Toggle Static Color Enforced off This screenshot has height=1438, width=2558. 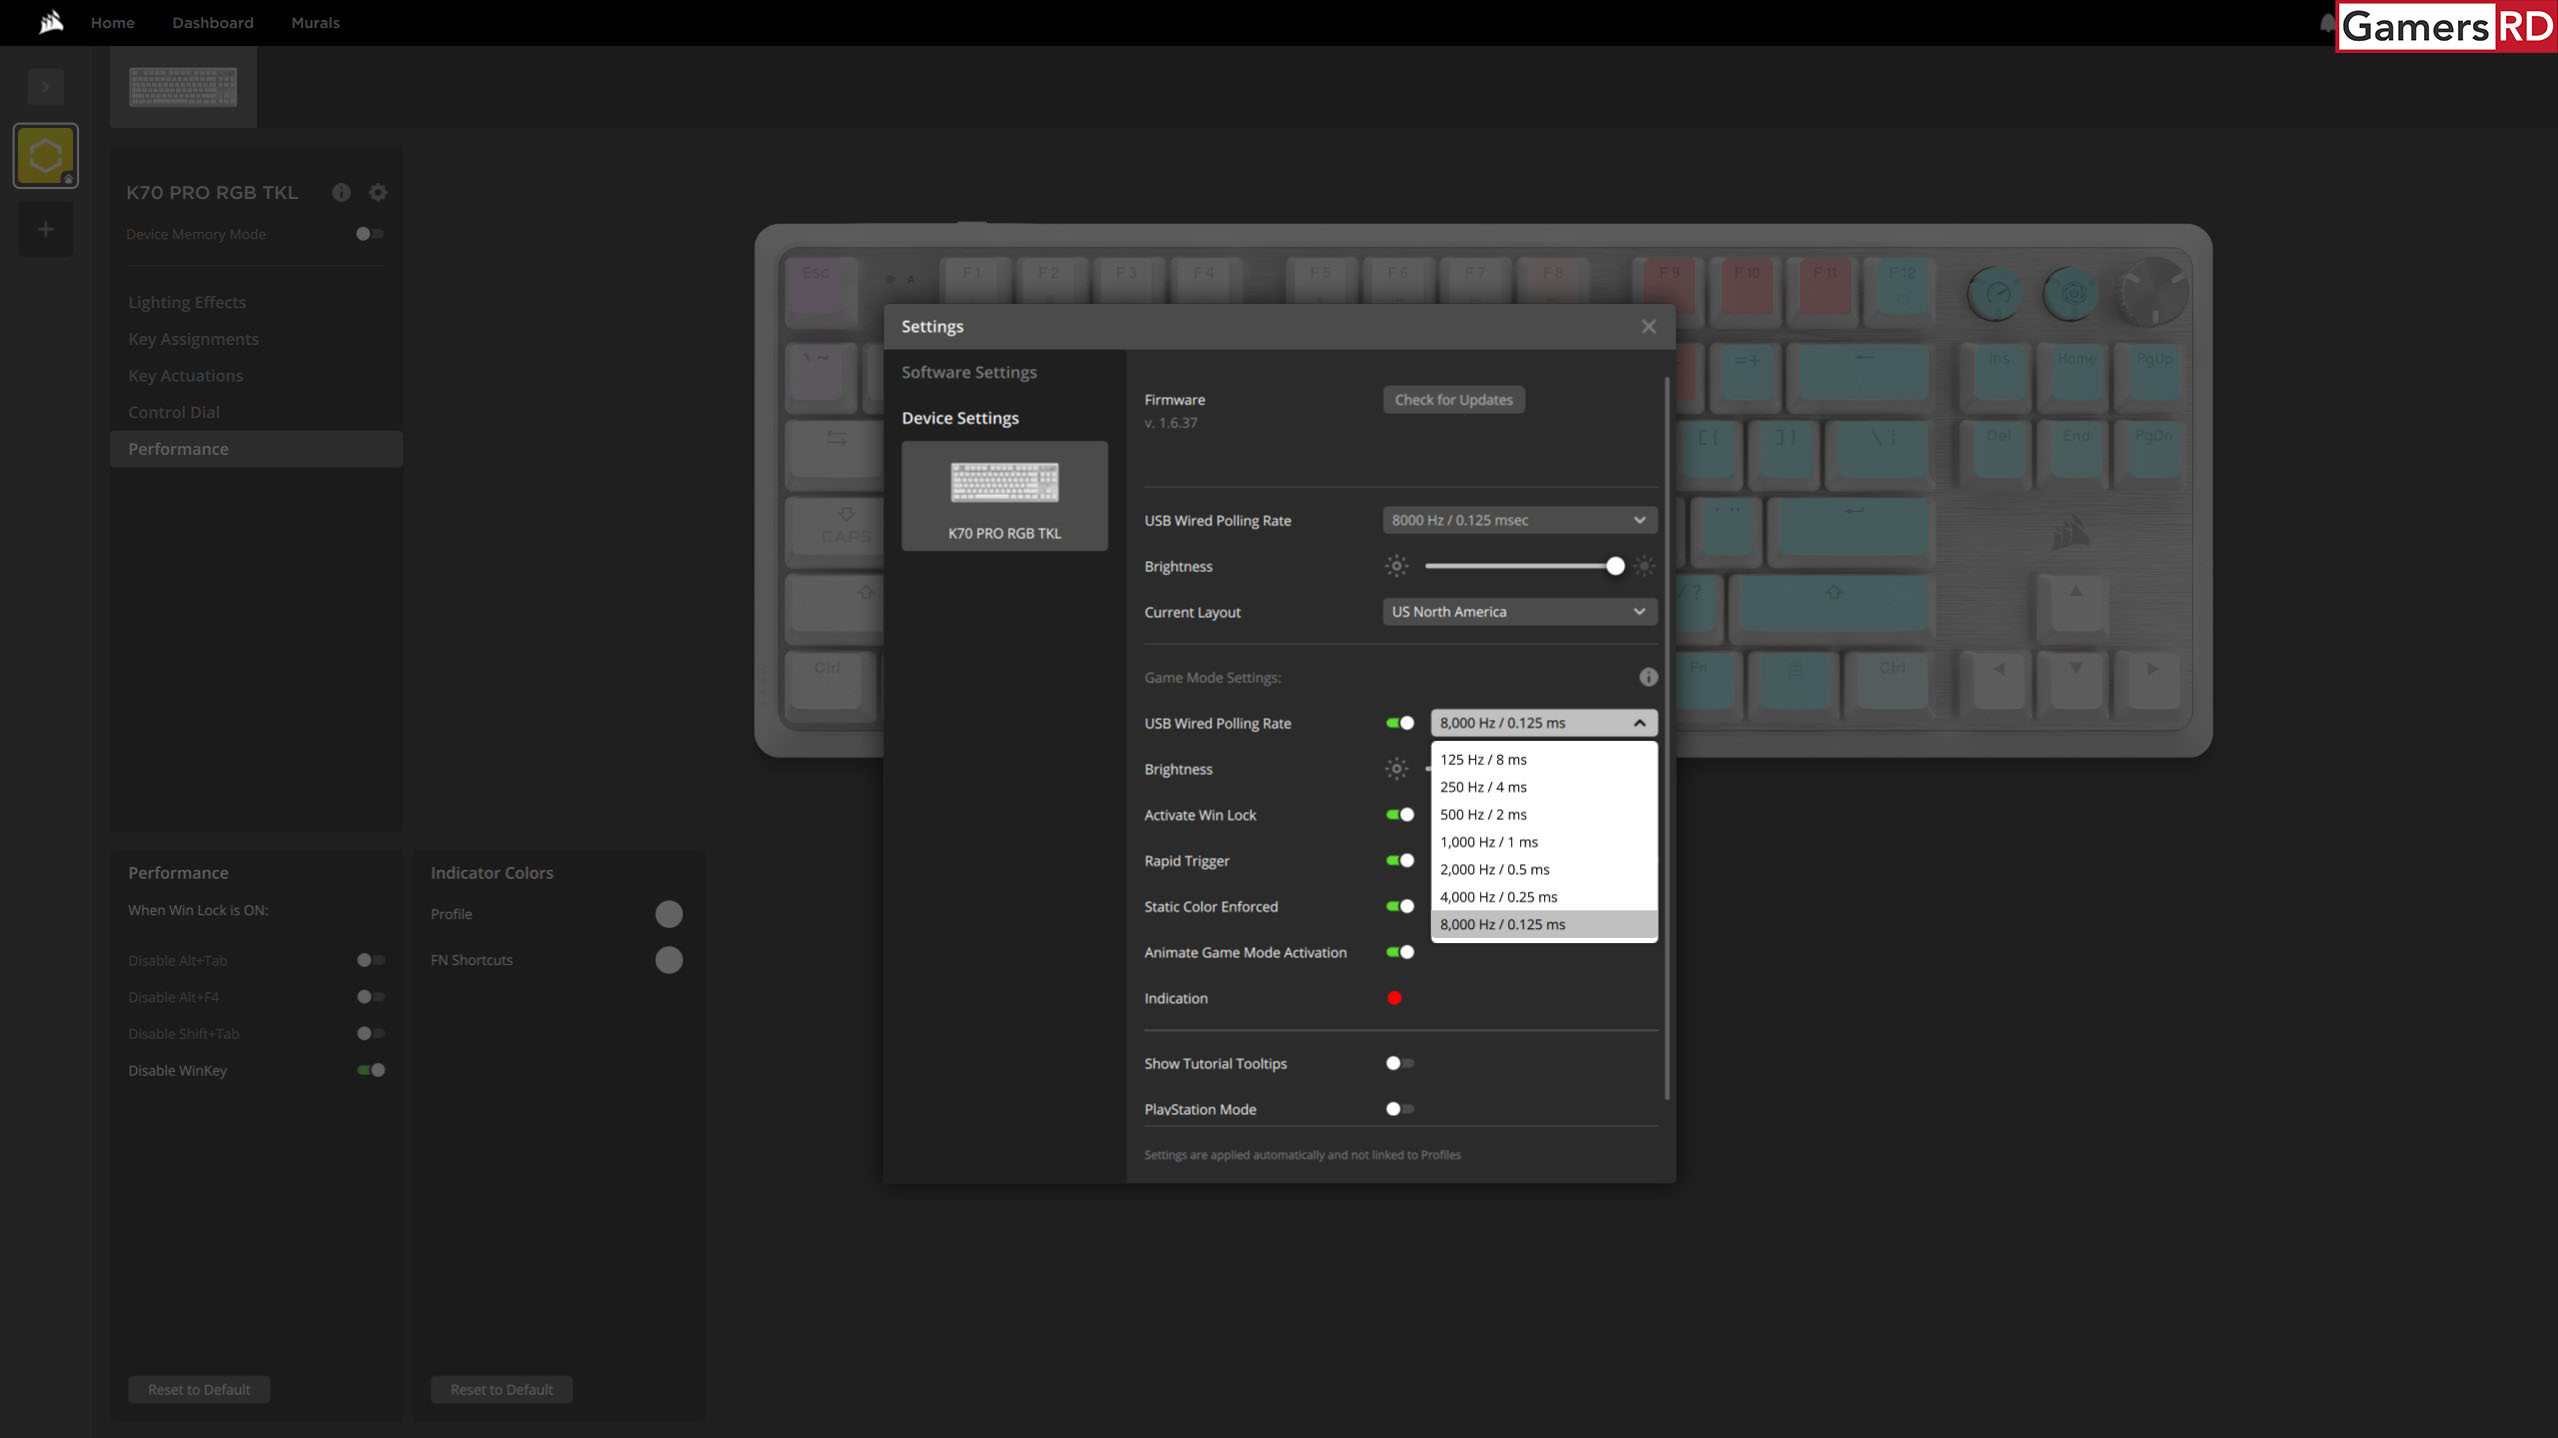pos(1400,906)
